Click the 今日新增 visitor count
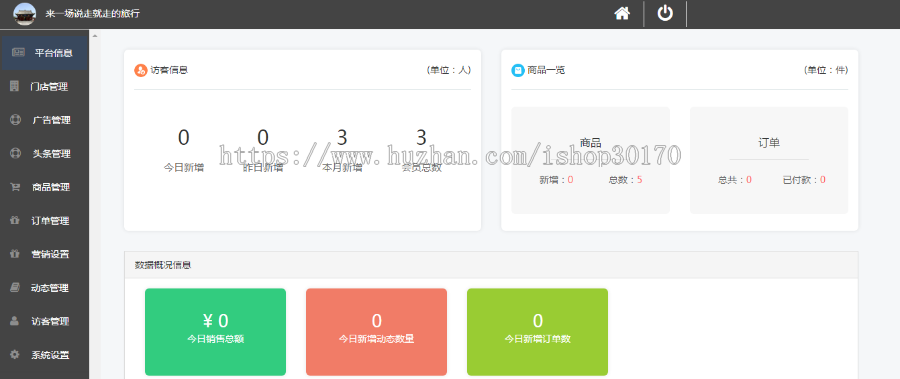The width and height of the screenshot is (900, 379). 183,138
